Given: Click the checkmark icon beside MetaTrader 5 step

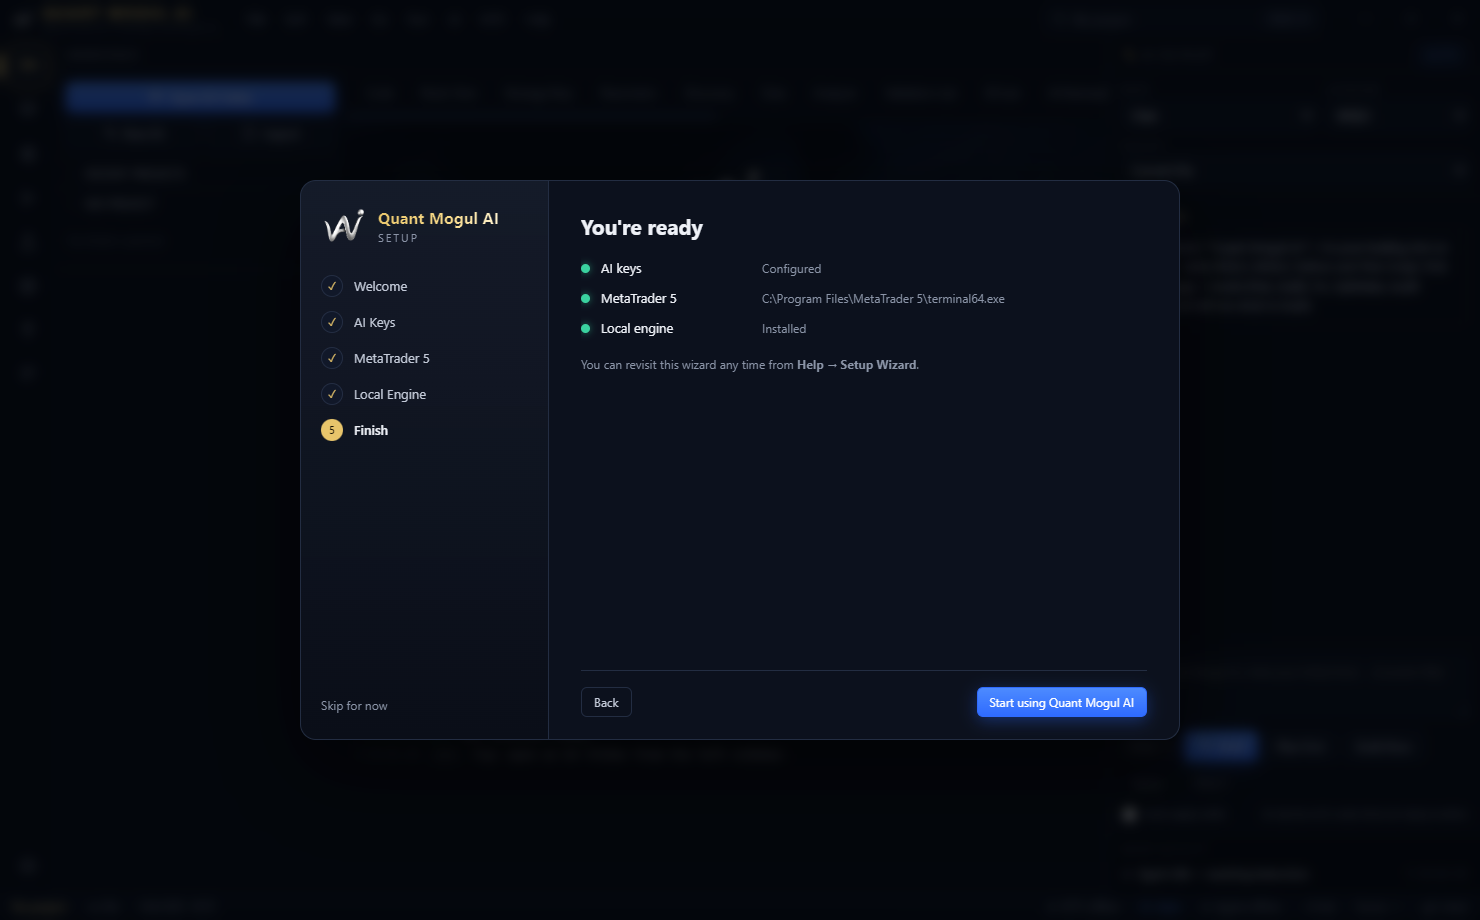Looking at the screenshot, I should (332, 358).
